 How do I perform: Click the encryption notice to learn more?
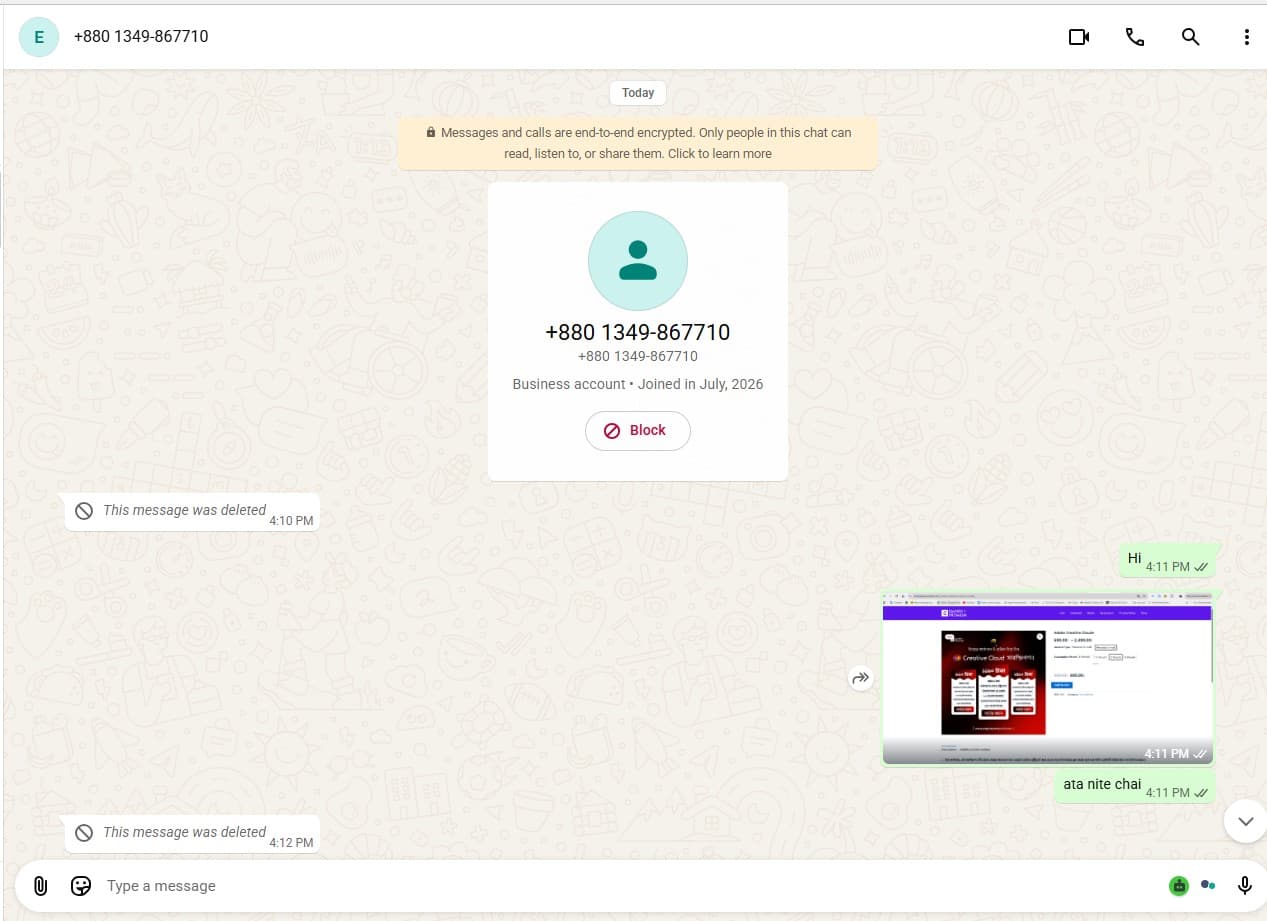pos(637,143)
